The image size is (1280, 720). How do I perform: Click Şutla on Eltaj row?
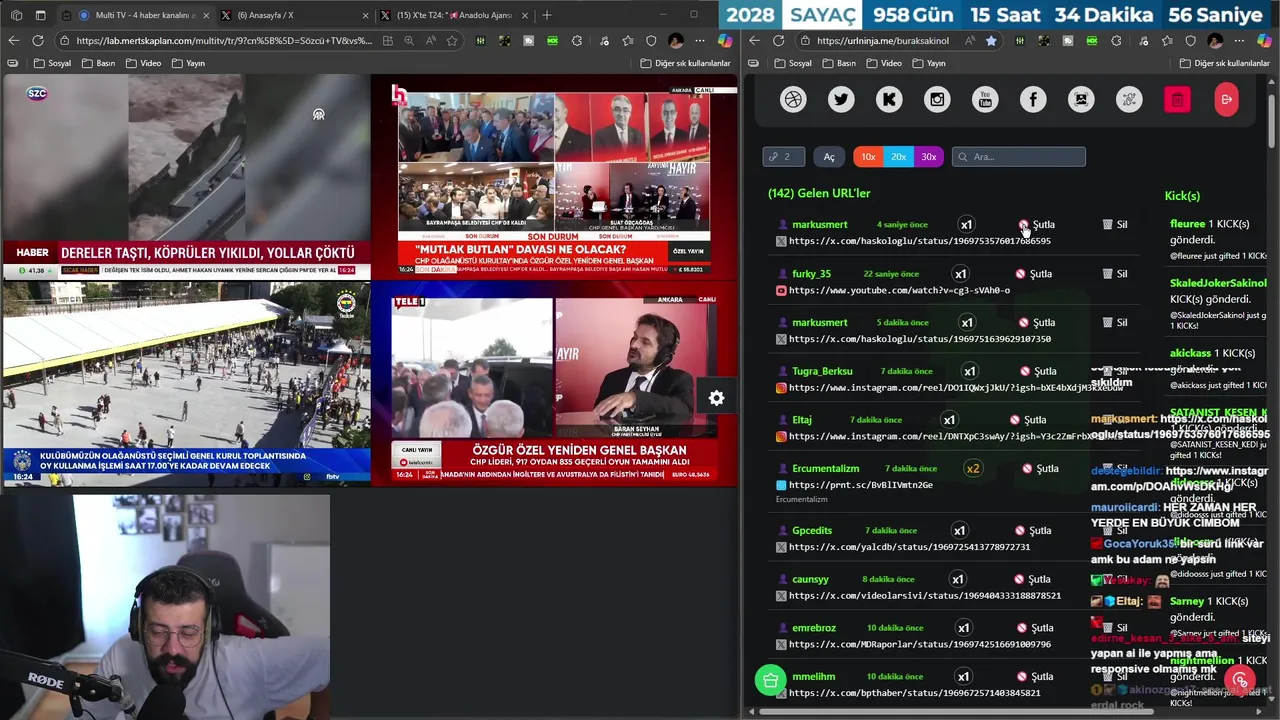click(1028, 420)
